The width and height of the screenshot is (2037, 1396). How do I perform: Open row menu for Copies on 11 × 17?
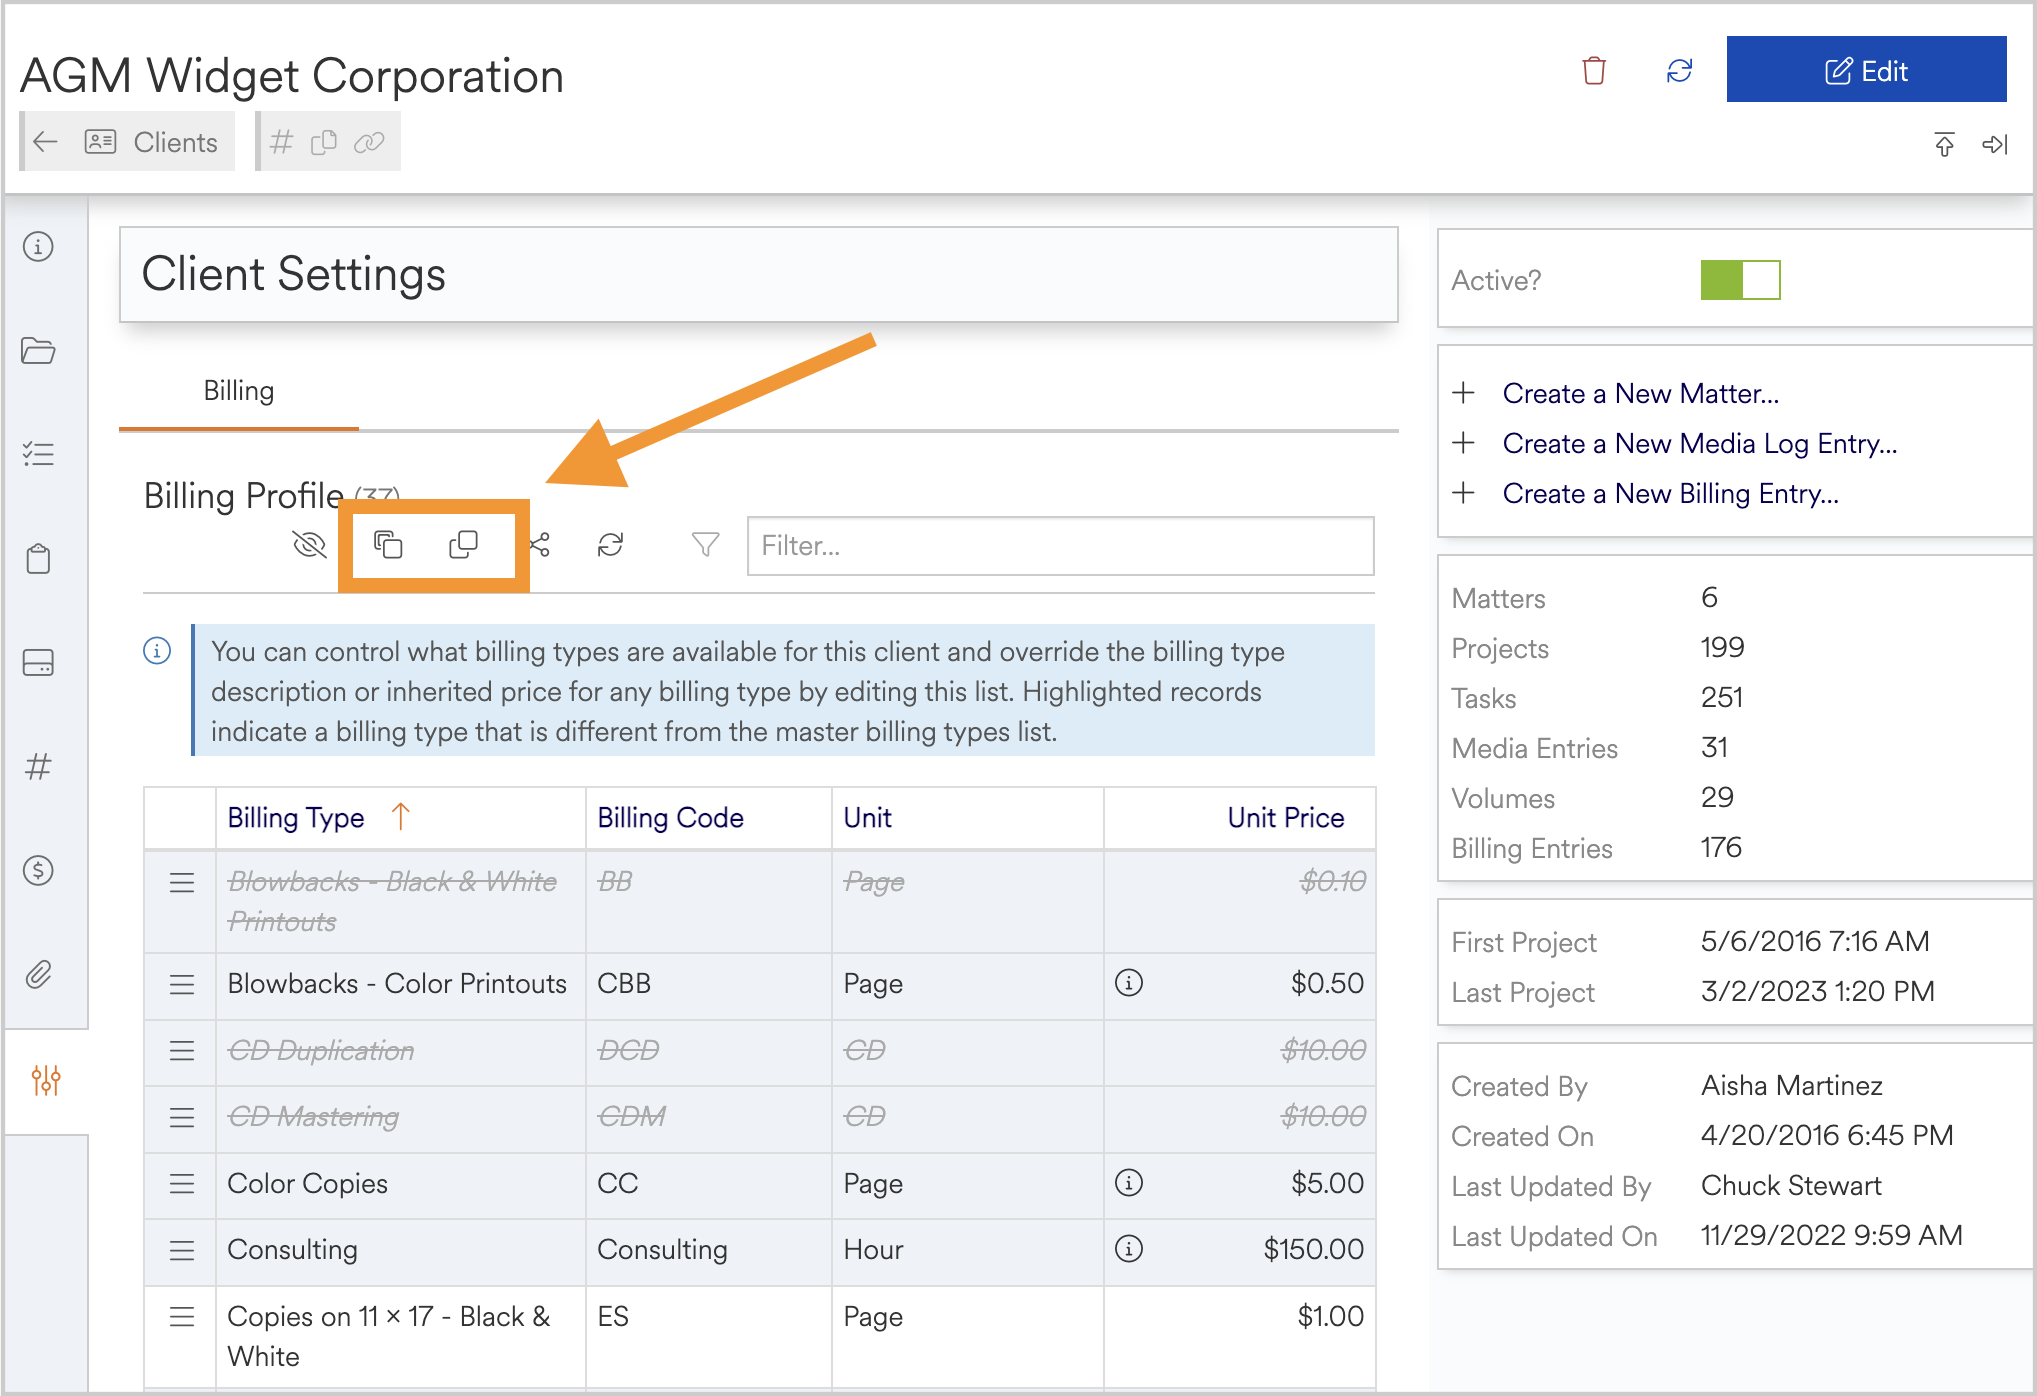tap(181, 1317)
